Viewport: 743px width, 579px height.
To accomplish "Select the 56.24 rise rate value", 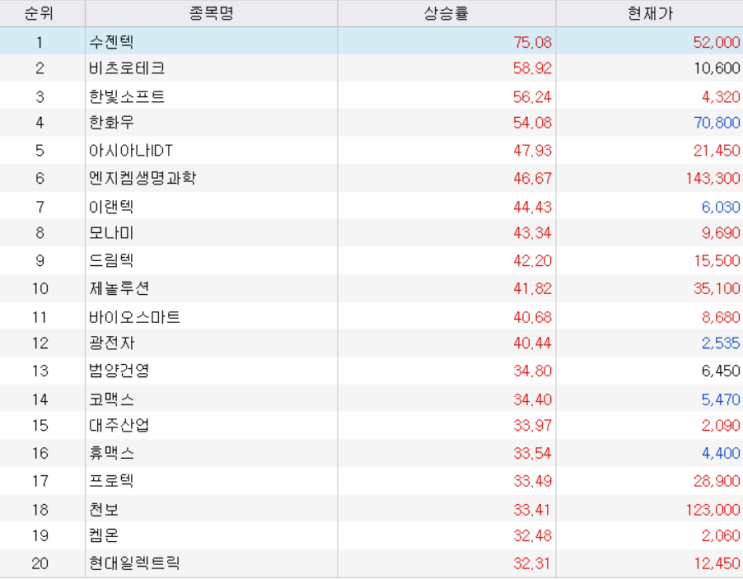I will pos(533,97).
